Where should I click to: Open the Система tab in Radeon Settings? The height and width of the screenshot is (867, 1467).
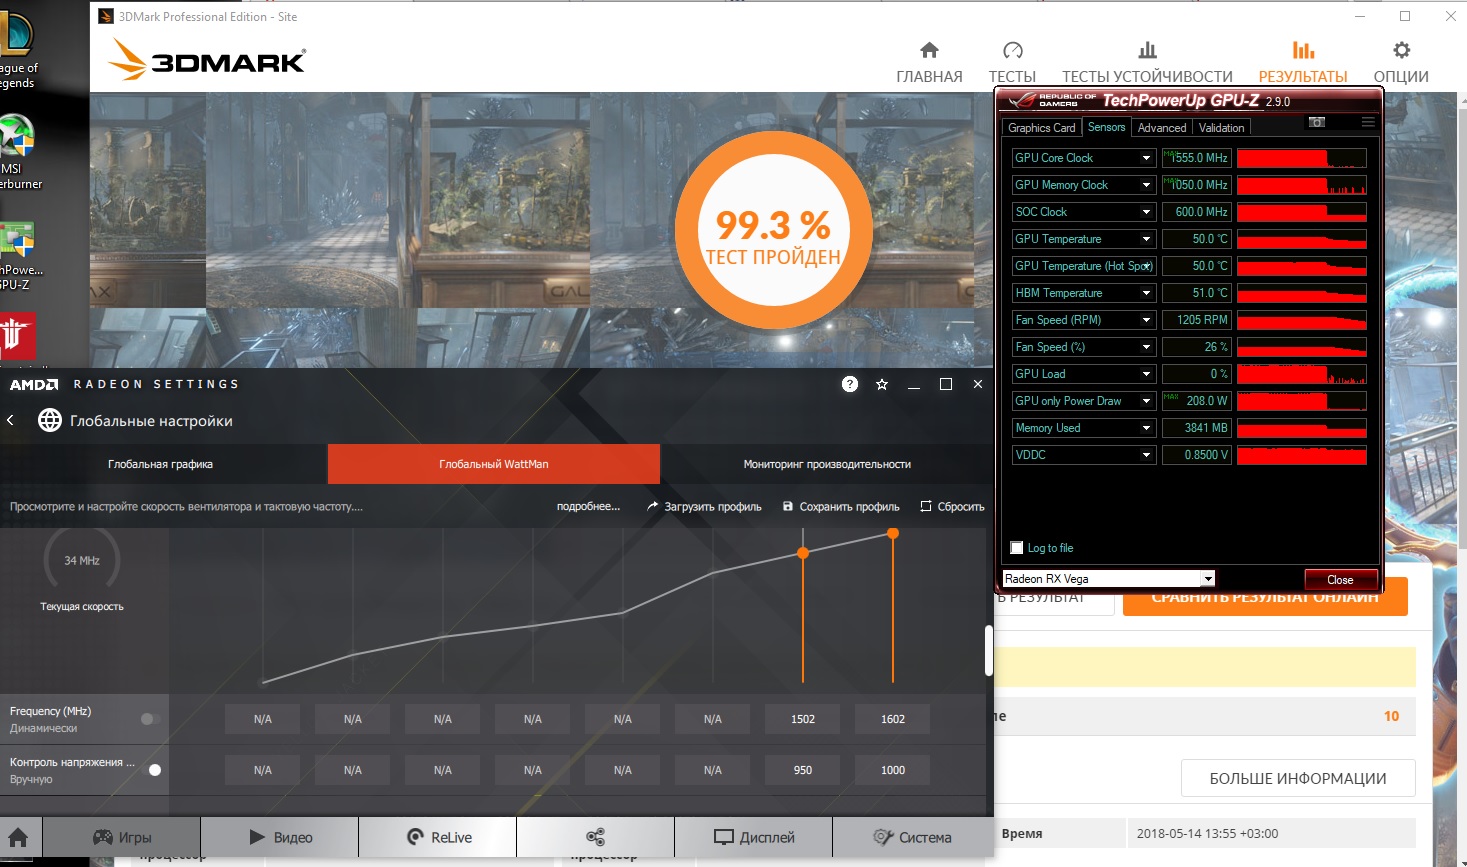[x=912, y=837]
